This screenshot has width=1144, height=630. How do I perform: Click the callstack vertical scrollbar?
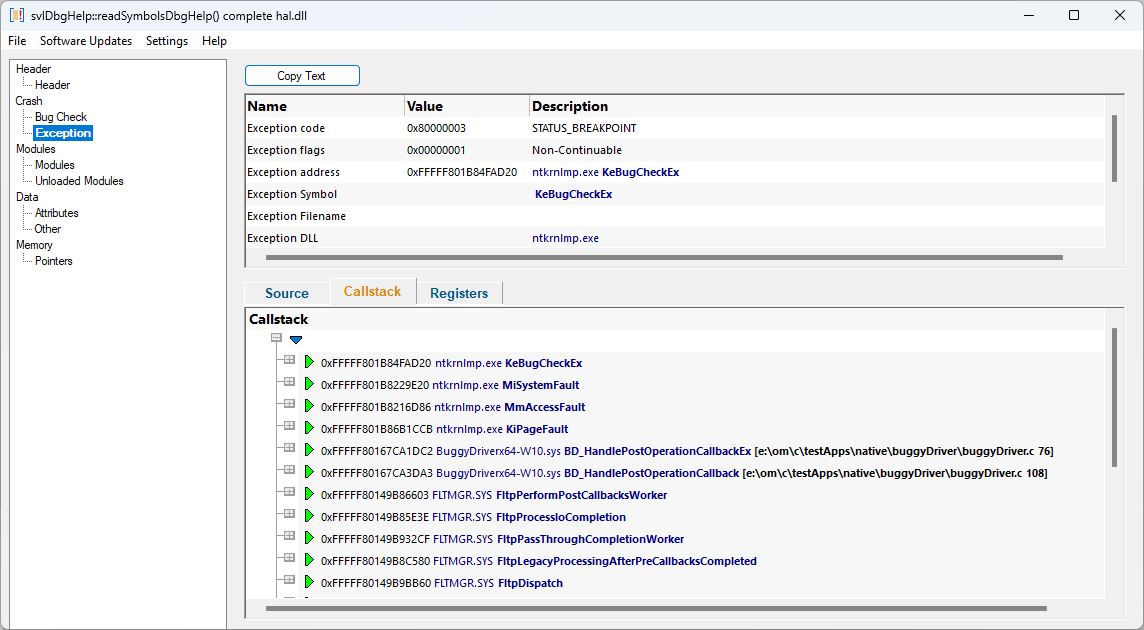1114,397
